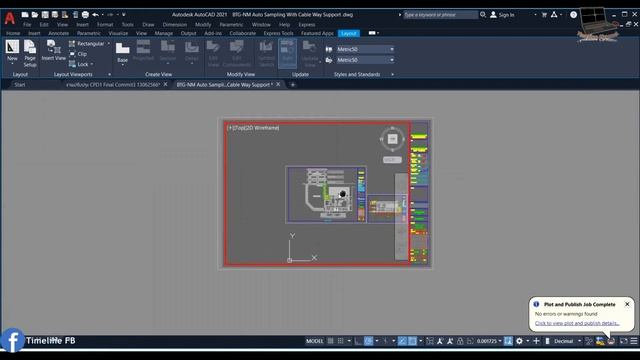Click the Clip viewport tool
Viewport: 640px width, 360px height.
(x=78, y=54)
